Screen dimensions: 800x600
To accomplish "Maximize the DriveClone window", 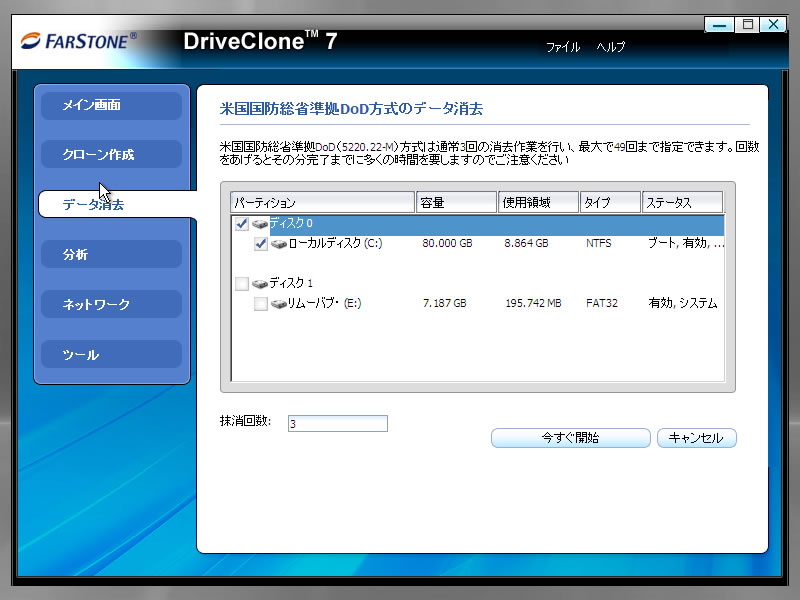I will 747,24.
